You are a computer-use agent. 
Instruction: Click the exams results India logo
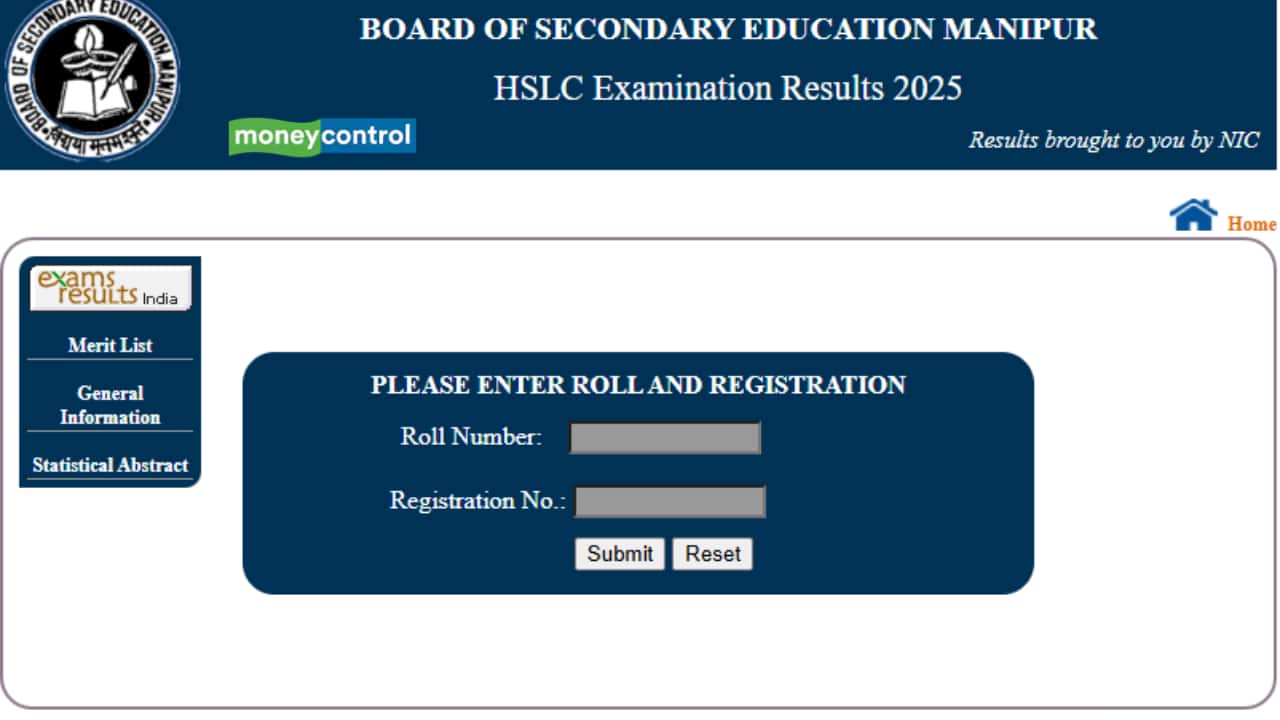point(110,288)
